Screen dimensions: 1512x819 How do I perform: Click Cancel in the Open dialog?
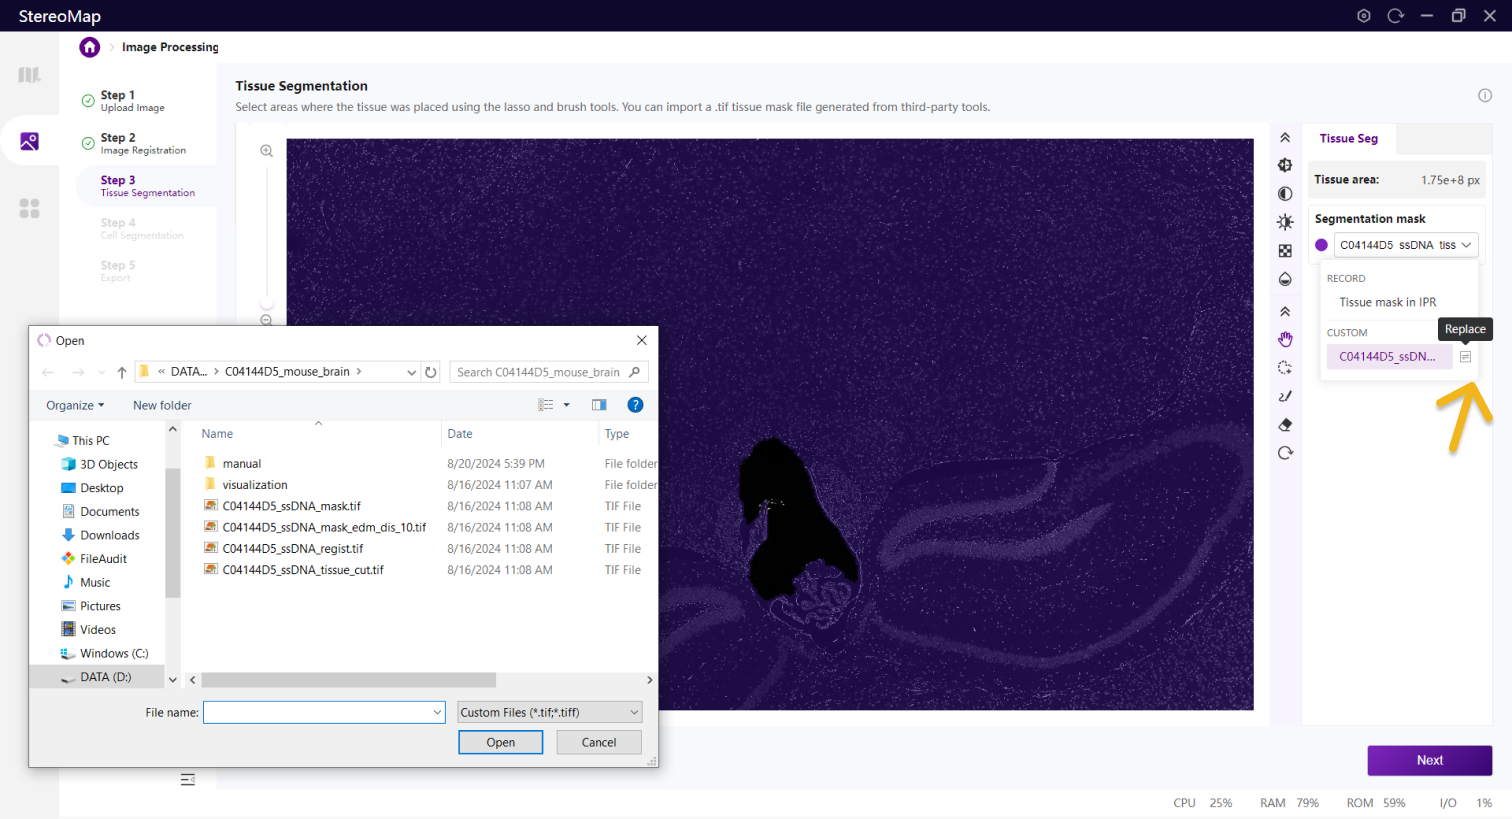(598, 742)
